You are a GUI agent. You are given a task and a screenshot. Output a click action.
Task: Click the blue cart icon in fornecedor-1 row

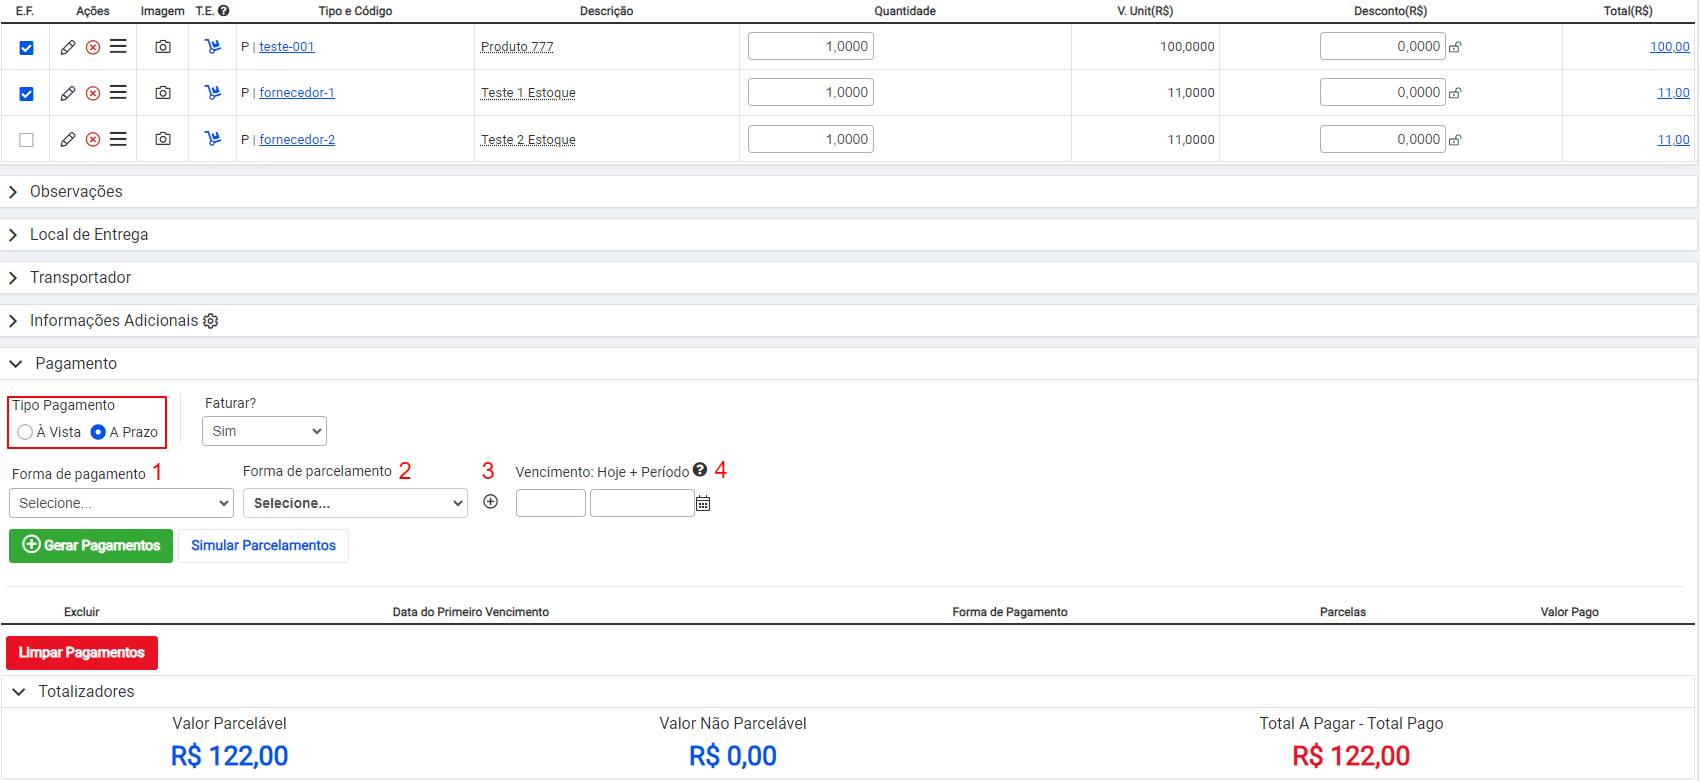[213, 92]
